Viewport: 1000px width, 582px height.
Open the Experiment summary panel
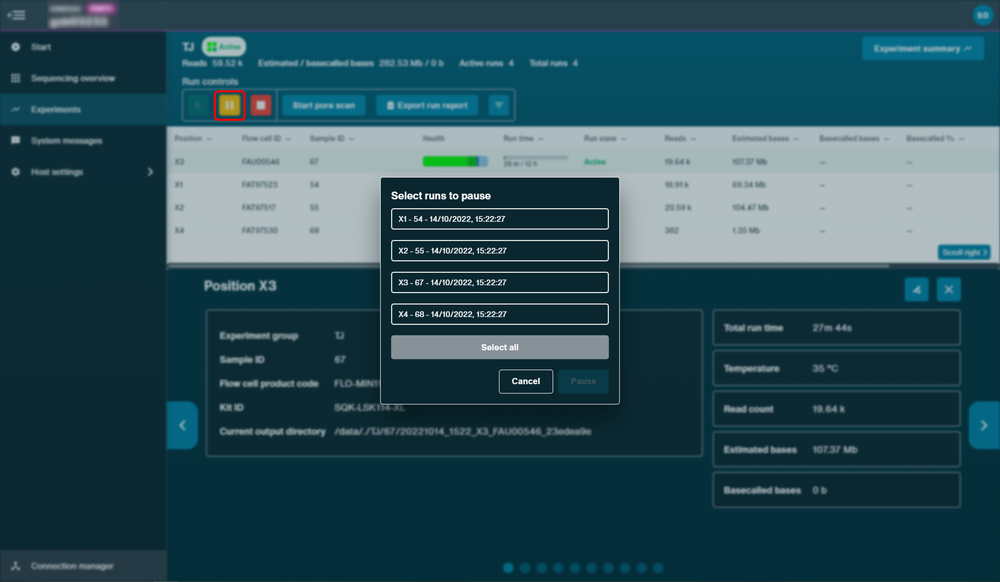[x=922, y=48]
